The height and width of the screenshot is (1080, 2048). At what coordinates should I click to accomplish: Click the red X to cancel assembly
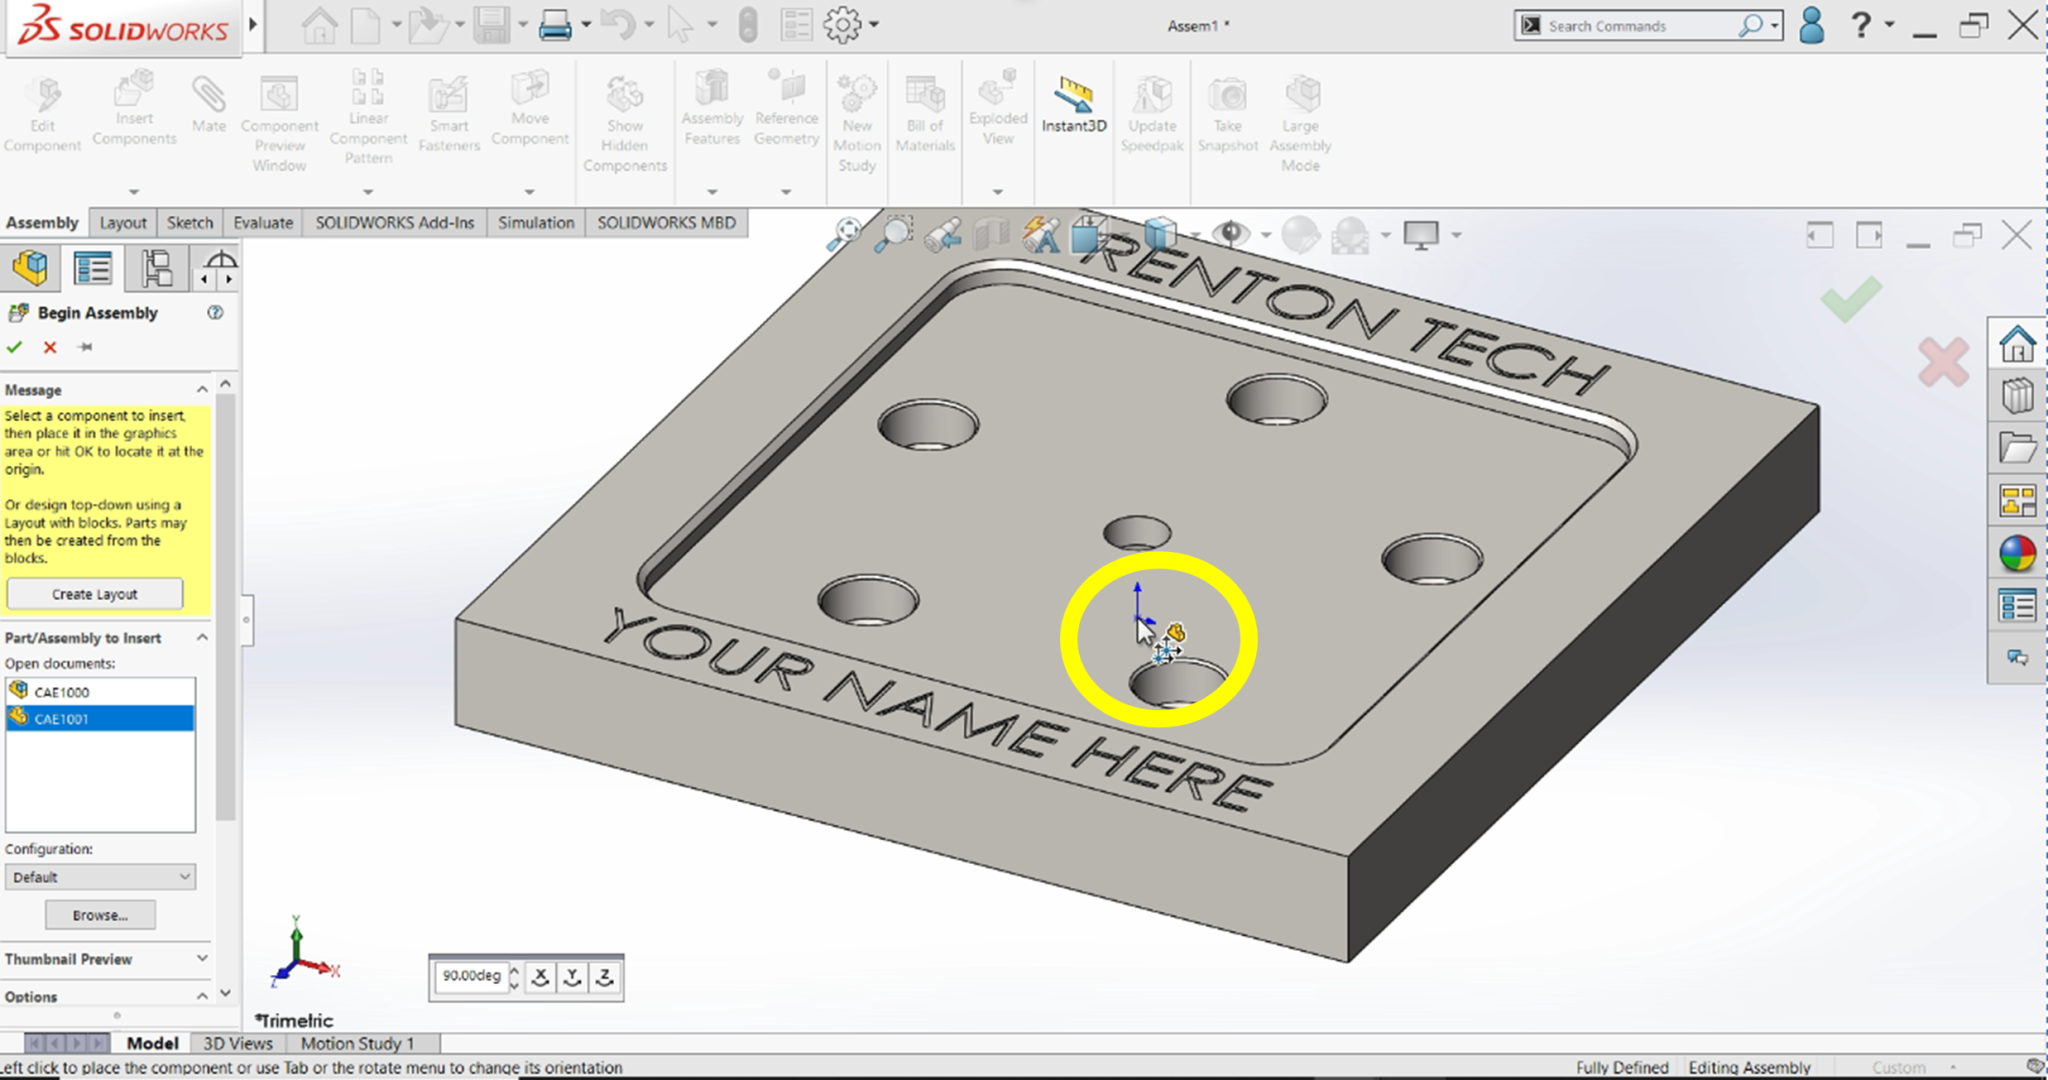click(50, 348)
